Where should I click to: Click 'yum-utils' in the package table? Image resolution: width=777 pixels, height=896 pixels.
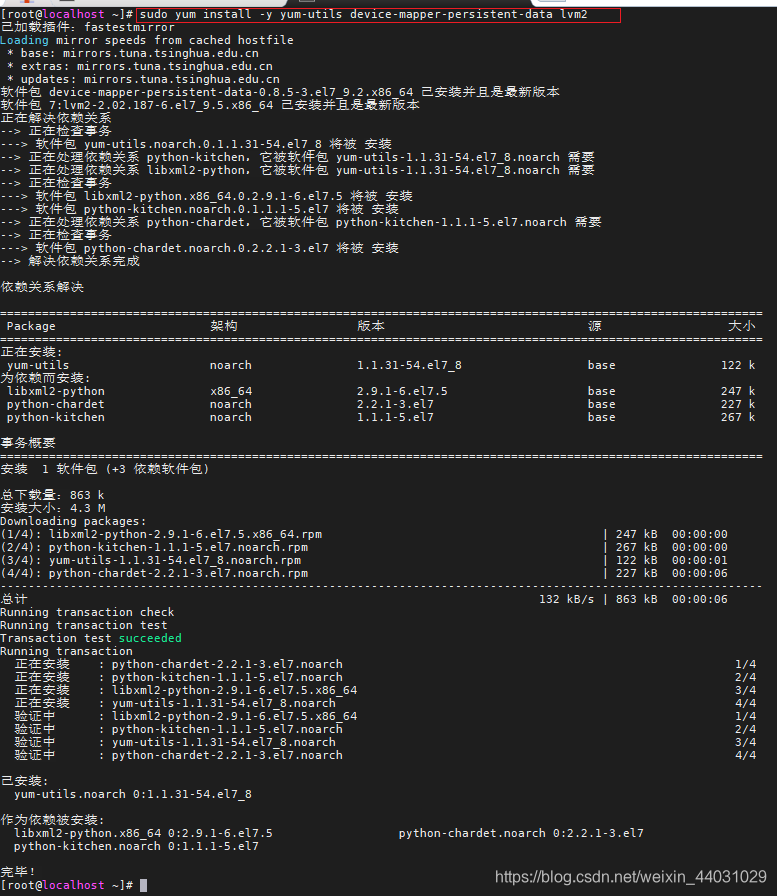tap(38, 366)
